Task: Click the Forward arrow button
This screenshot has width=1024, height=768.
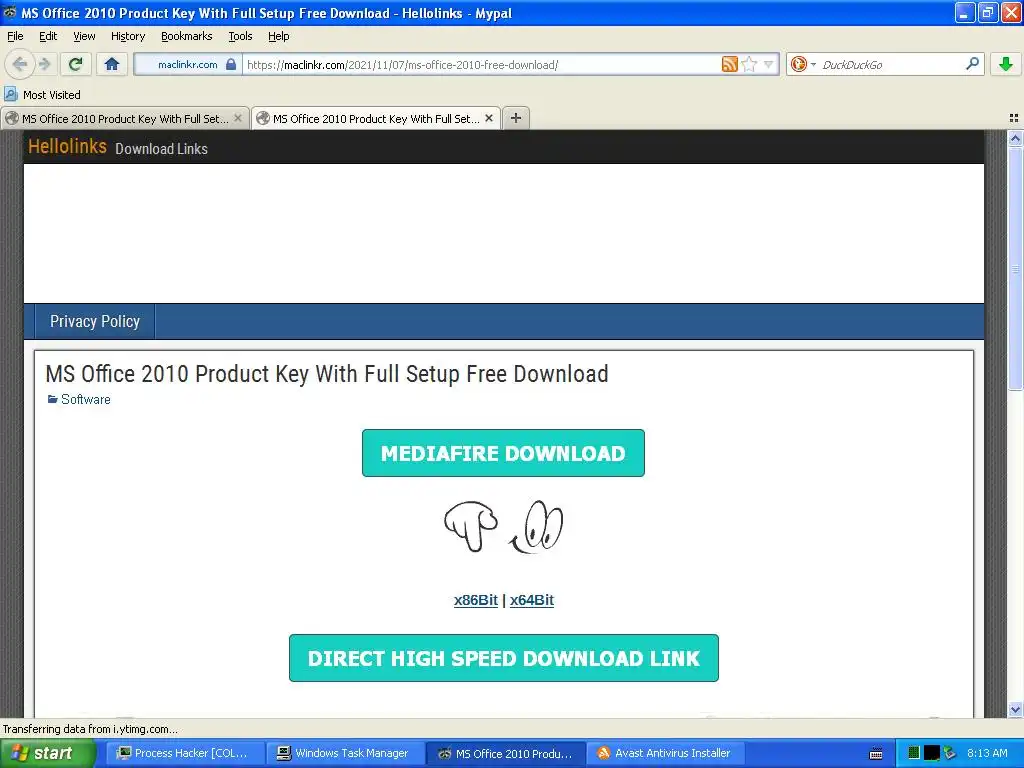Action: coord(44,64)
